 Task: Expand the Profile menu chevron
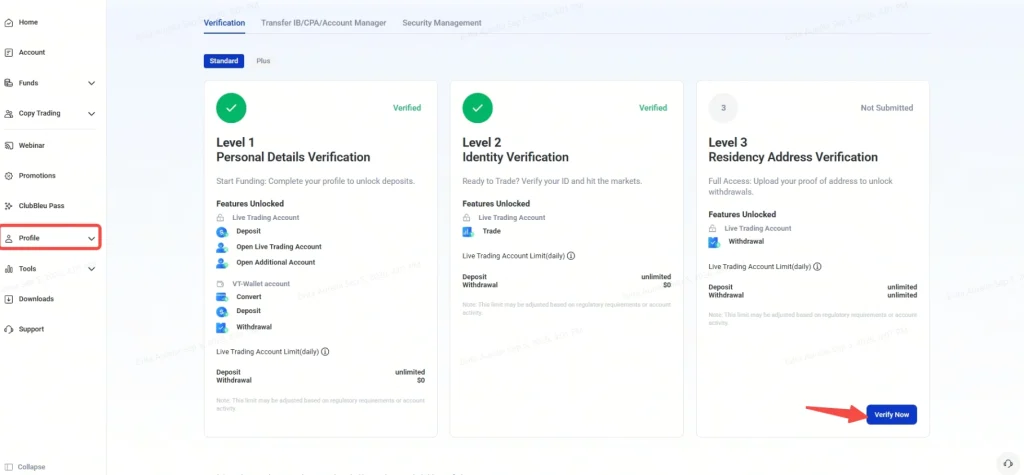tap(91, 239)
